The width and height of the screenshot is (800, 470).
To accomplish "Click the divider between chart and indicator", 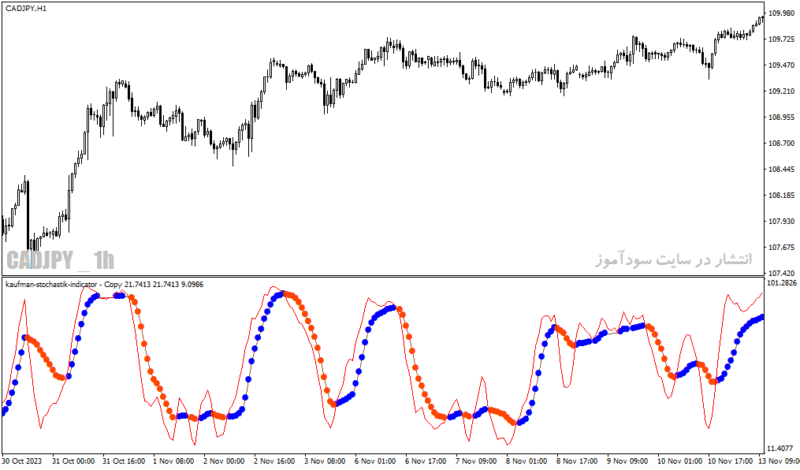I will (383, 276).
